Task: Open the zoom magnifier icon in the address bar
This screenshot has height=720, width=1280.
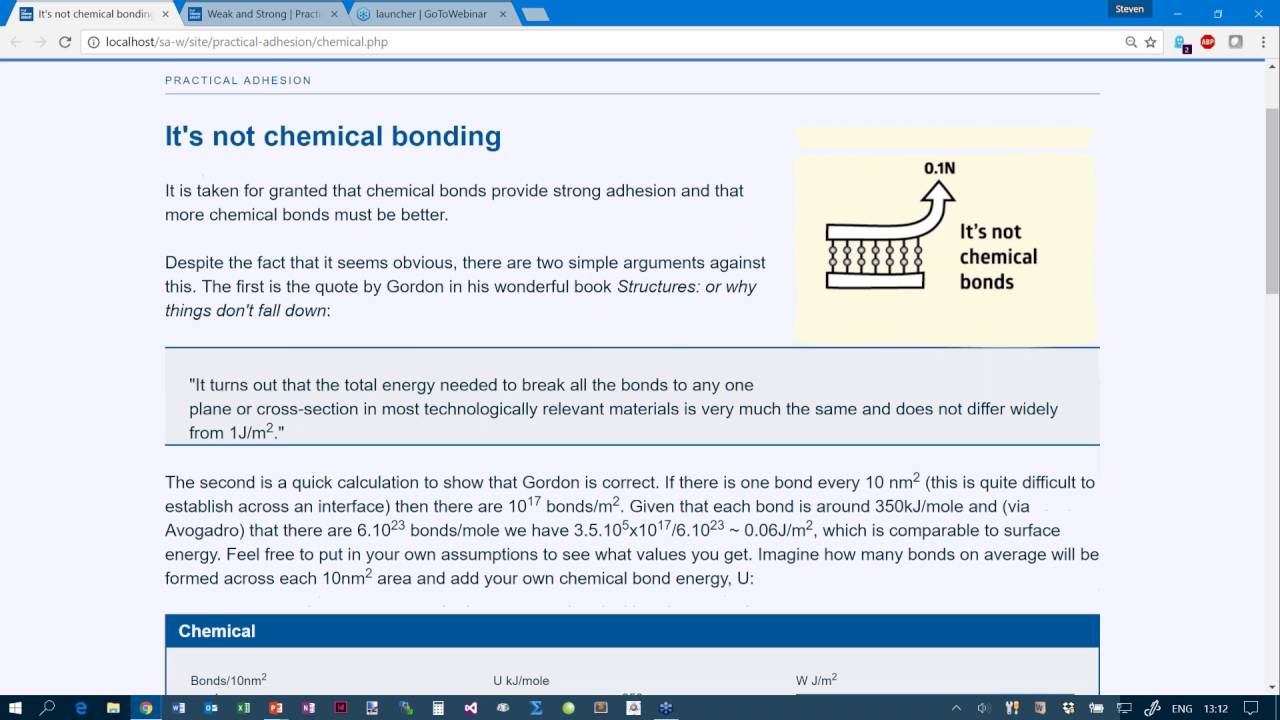Action: click(x=1131, y=42)
